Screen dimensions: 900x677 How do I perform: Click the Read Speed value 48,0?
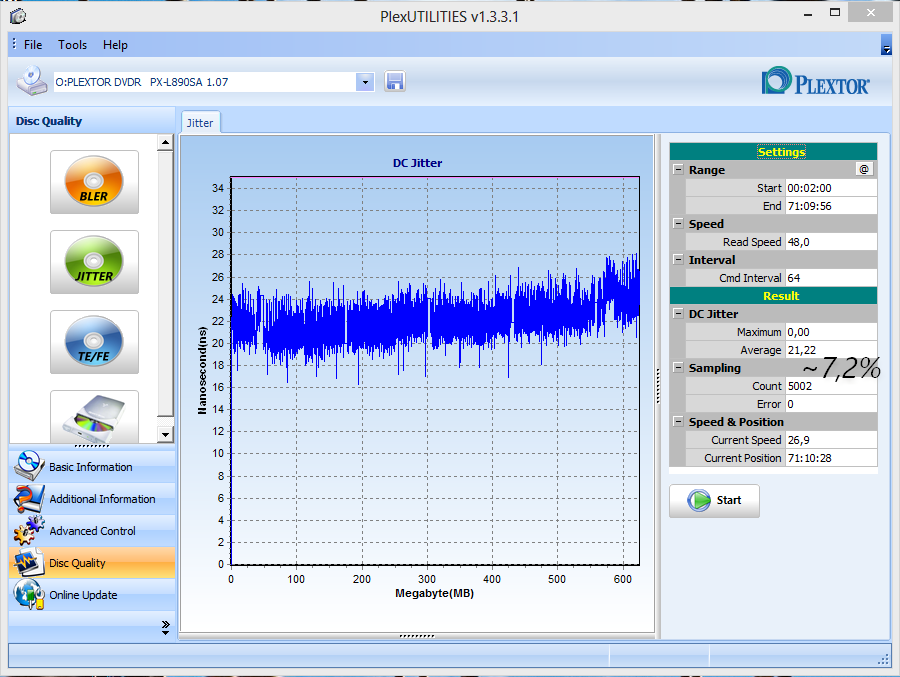point(831,242)
